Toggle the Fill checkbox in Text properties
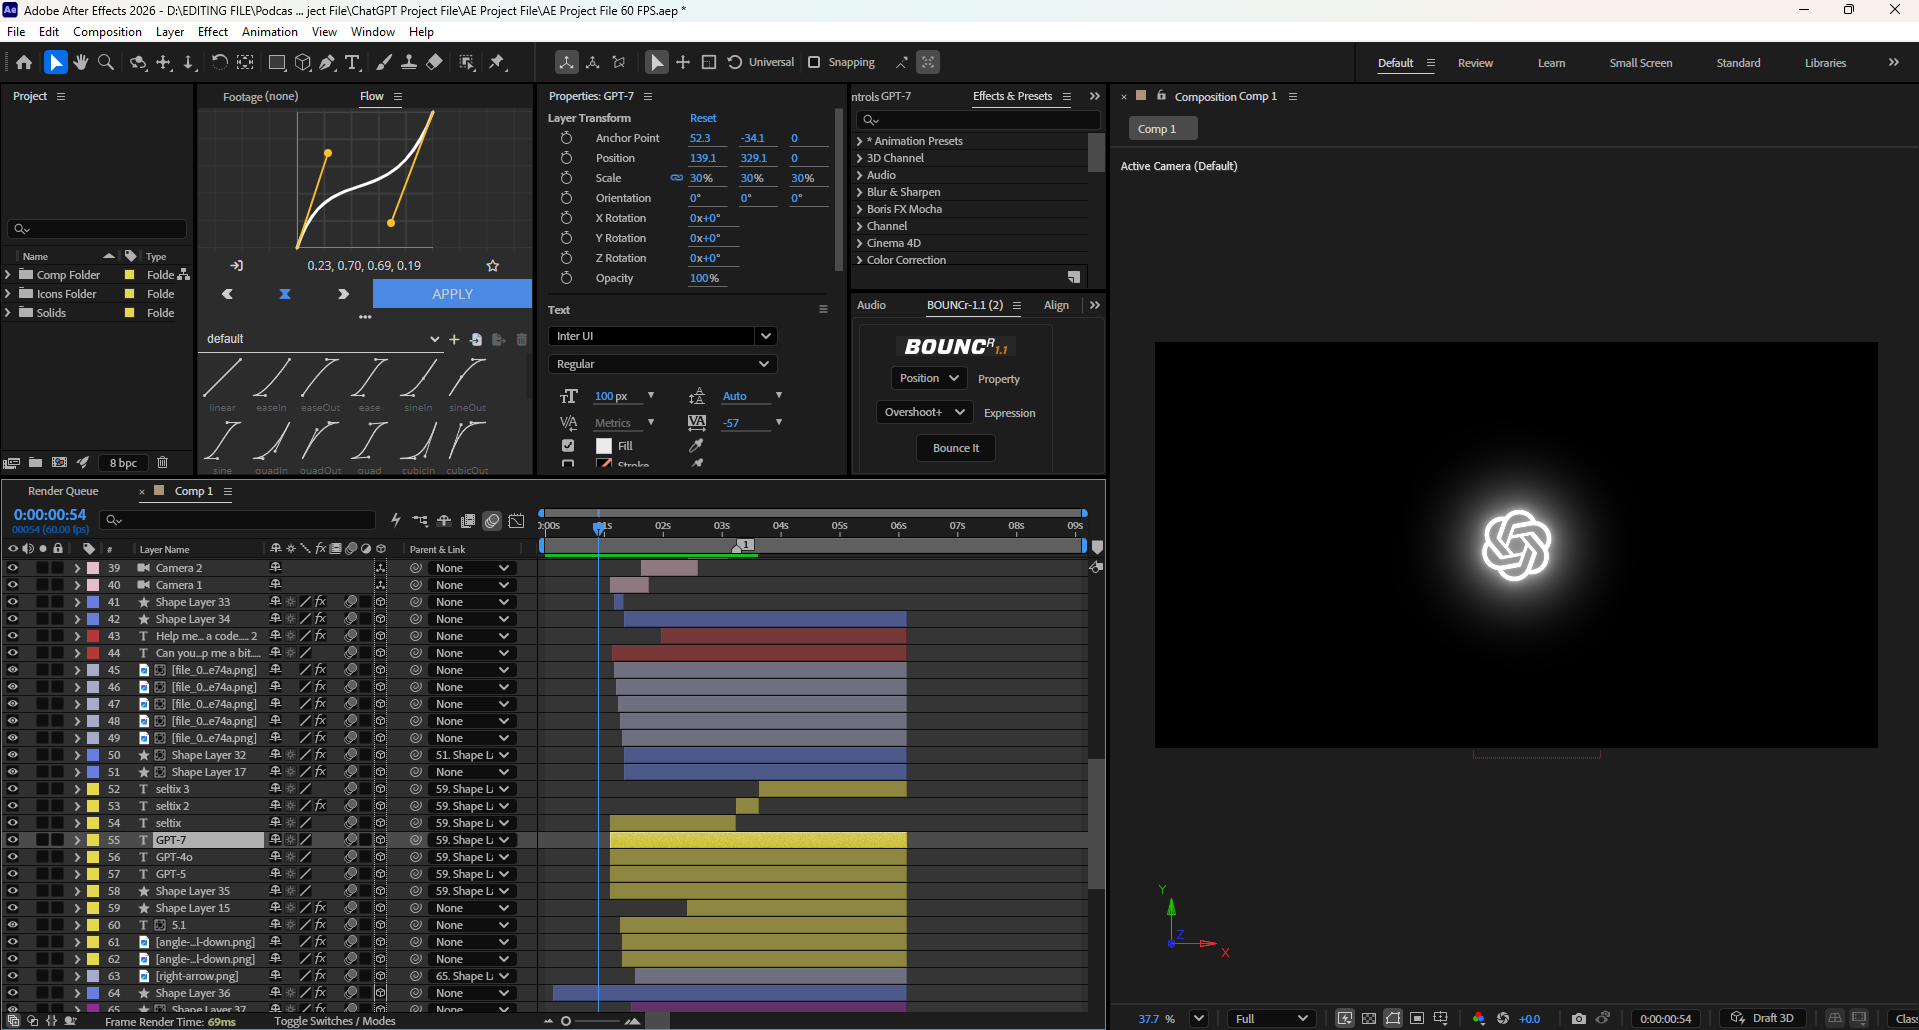Viewport: 1919px width, 1030px height. (568, 446)
